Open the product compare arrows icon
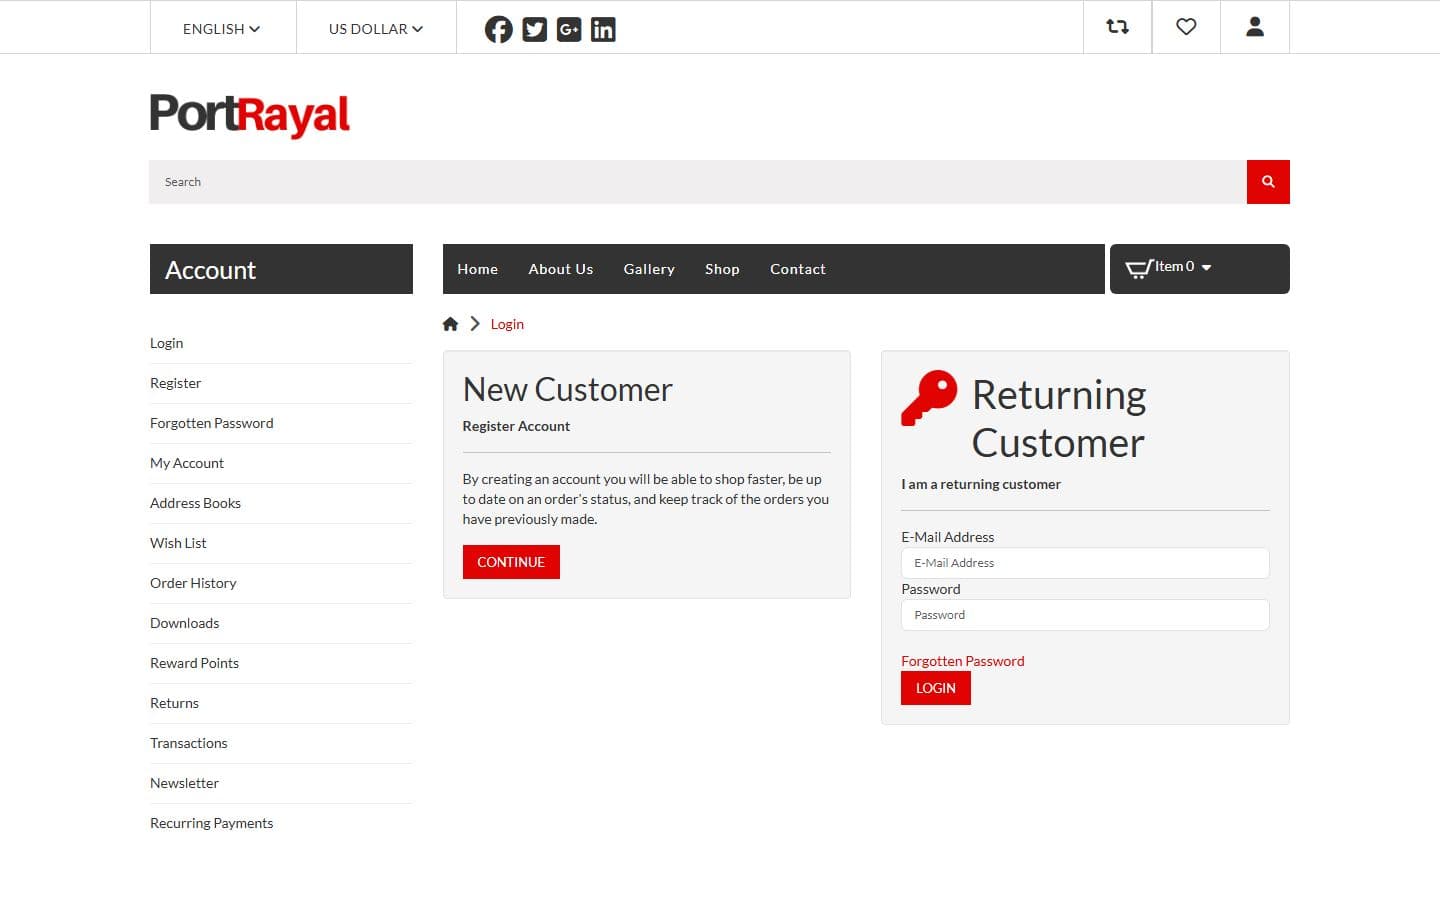The image size is (1440, 900). click(x=1118, y=27)
